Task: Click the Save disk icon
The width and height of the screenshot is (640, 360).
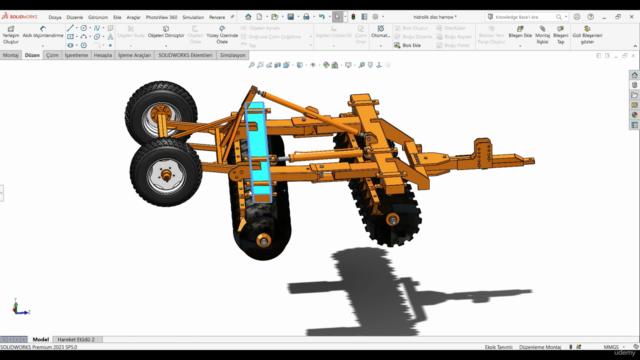Action: point(291,17)
